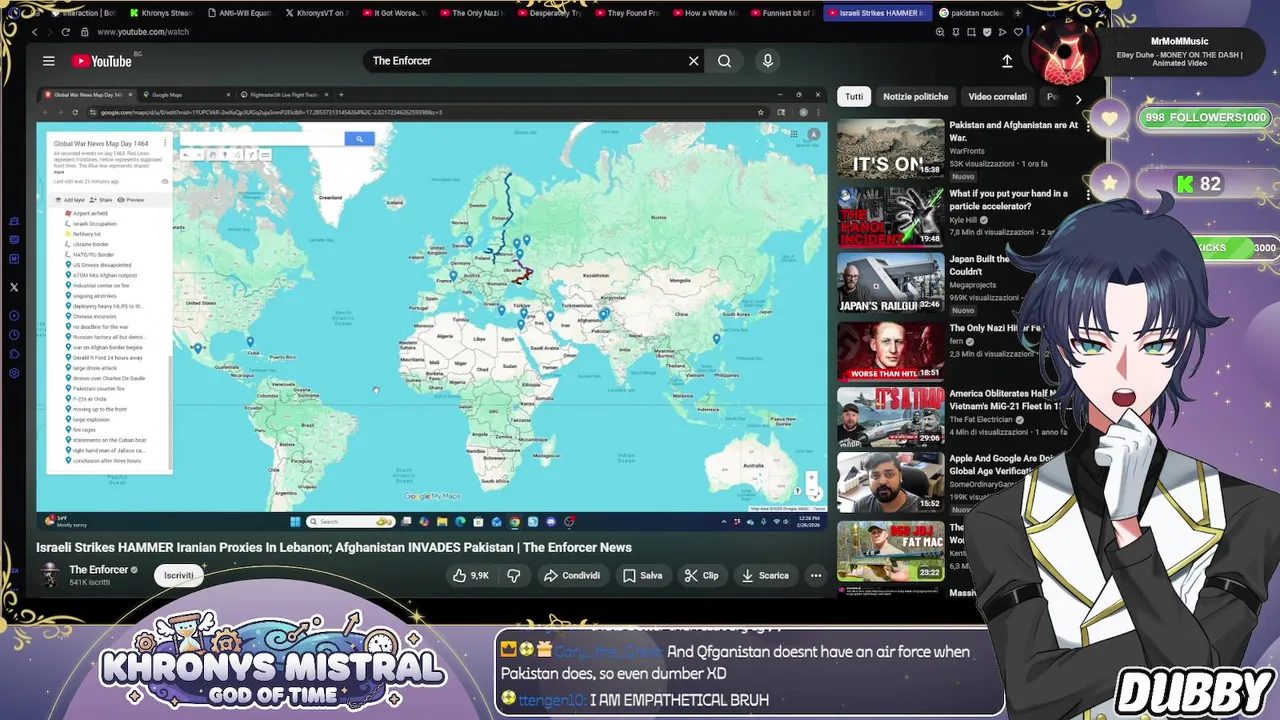This screenshot has width=1280, height=720.
Task: Open The Enforcer channel avatar
Action: 49,575
